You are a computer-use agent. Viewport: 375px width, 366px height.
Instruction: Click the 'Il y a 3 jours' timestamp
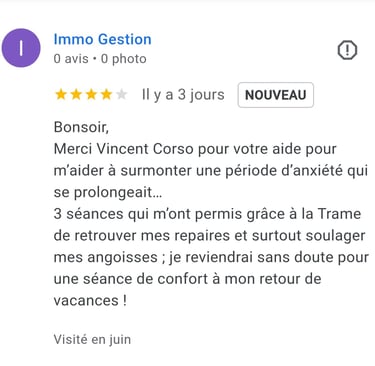(x=183, y=95)
